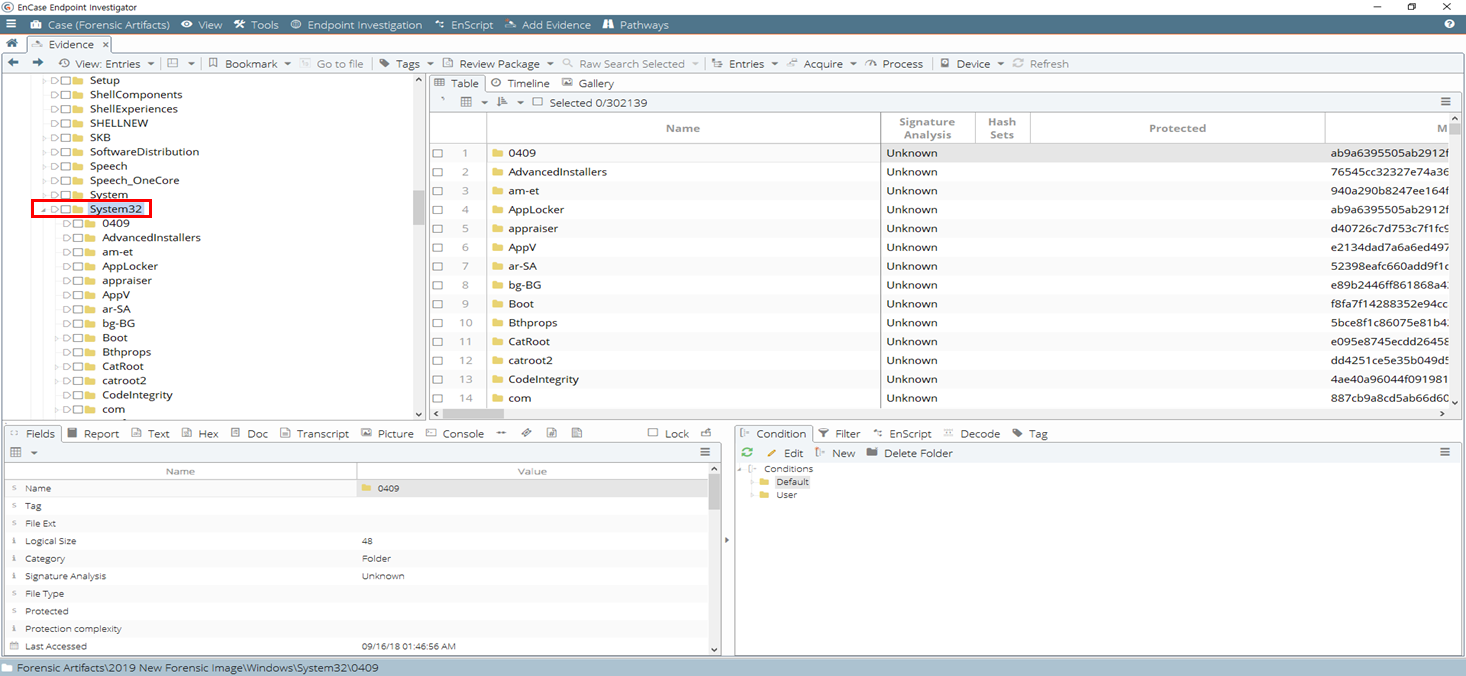
Task: Open the Device dropdown
Action: point(972,63)
